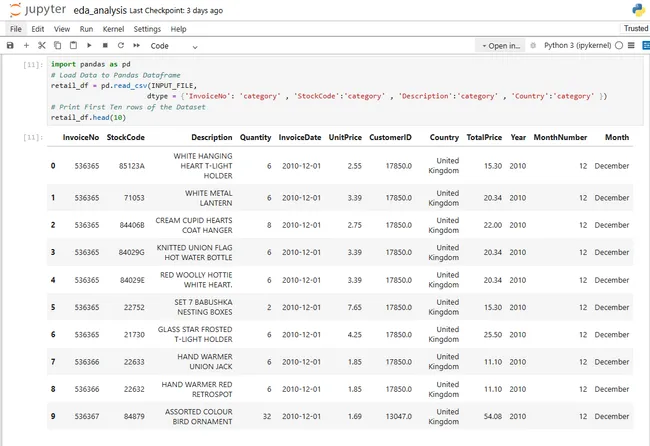Expand the Open in... dropdown
Viewport: 650px width, 446px height.
(x=500, y=46)
